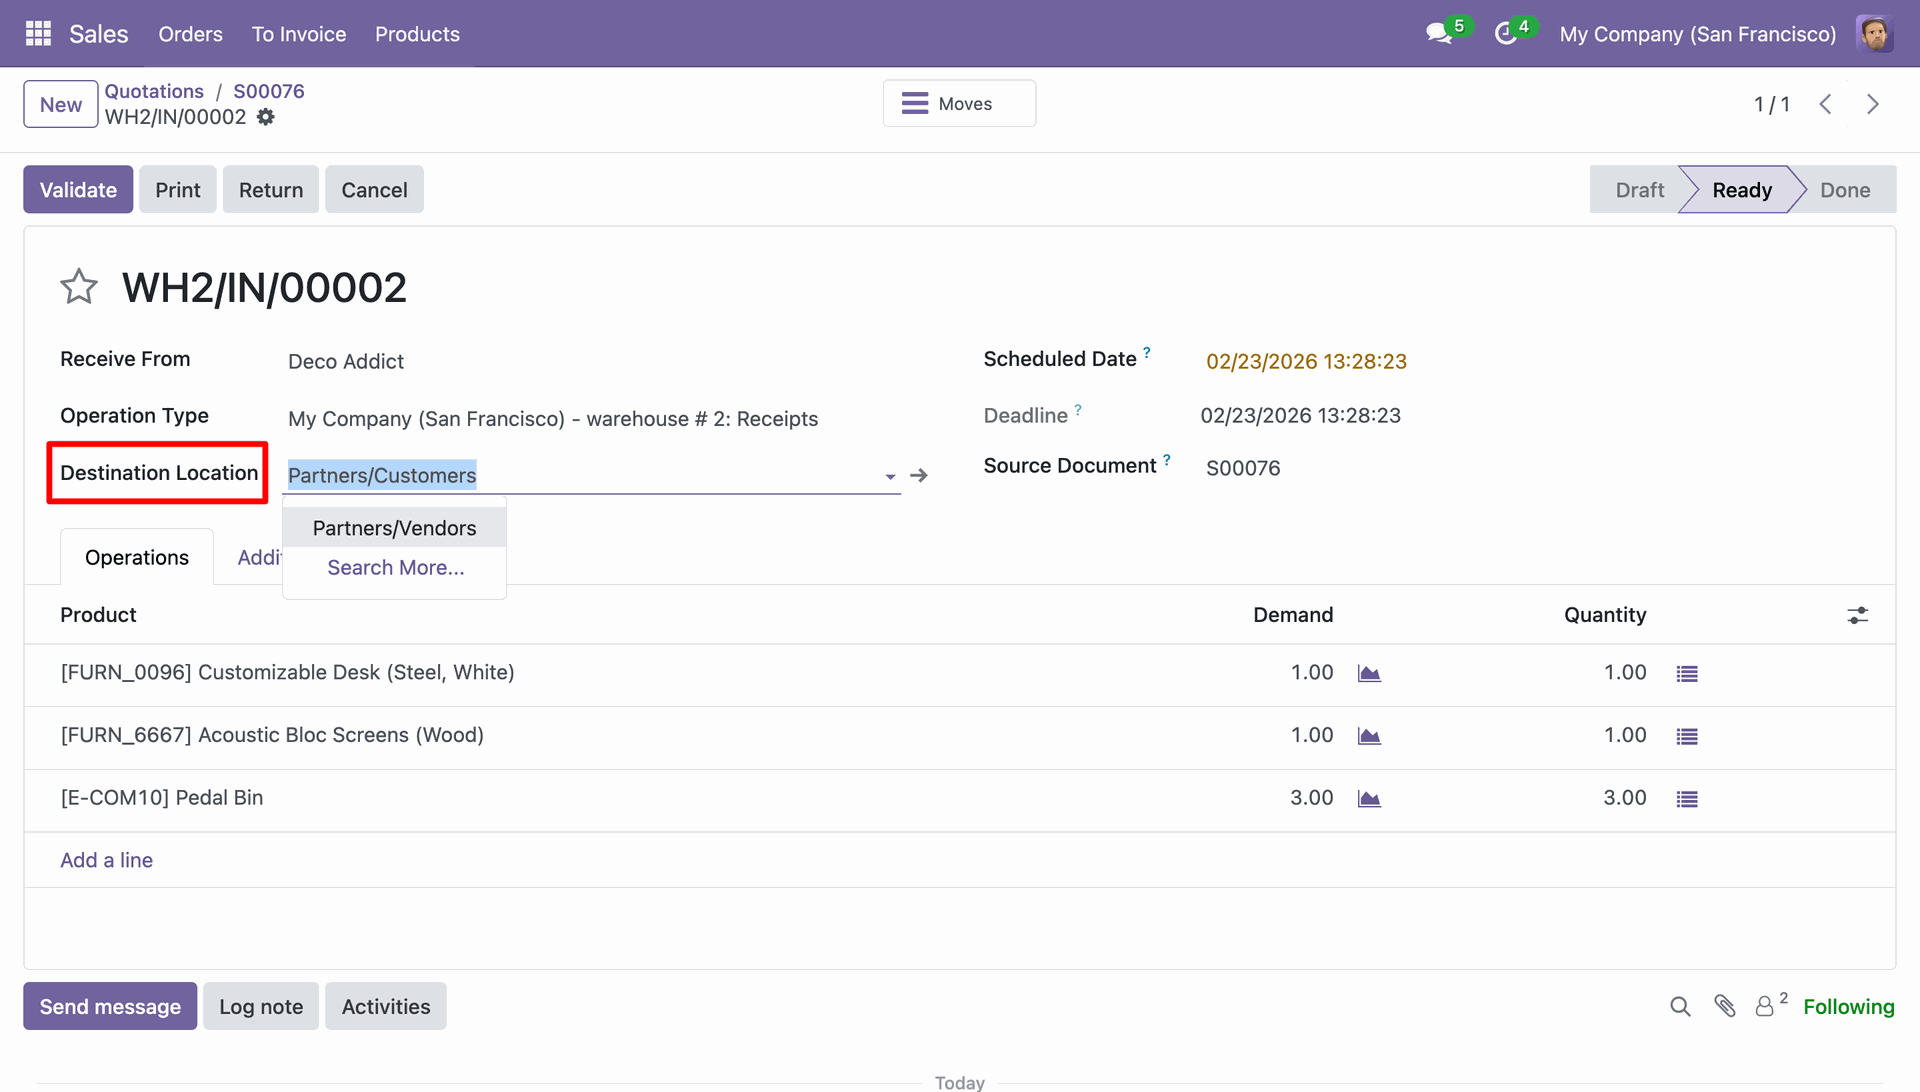Open detailed operations list for Pedal Bin

coord(1687,799)
